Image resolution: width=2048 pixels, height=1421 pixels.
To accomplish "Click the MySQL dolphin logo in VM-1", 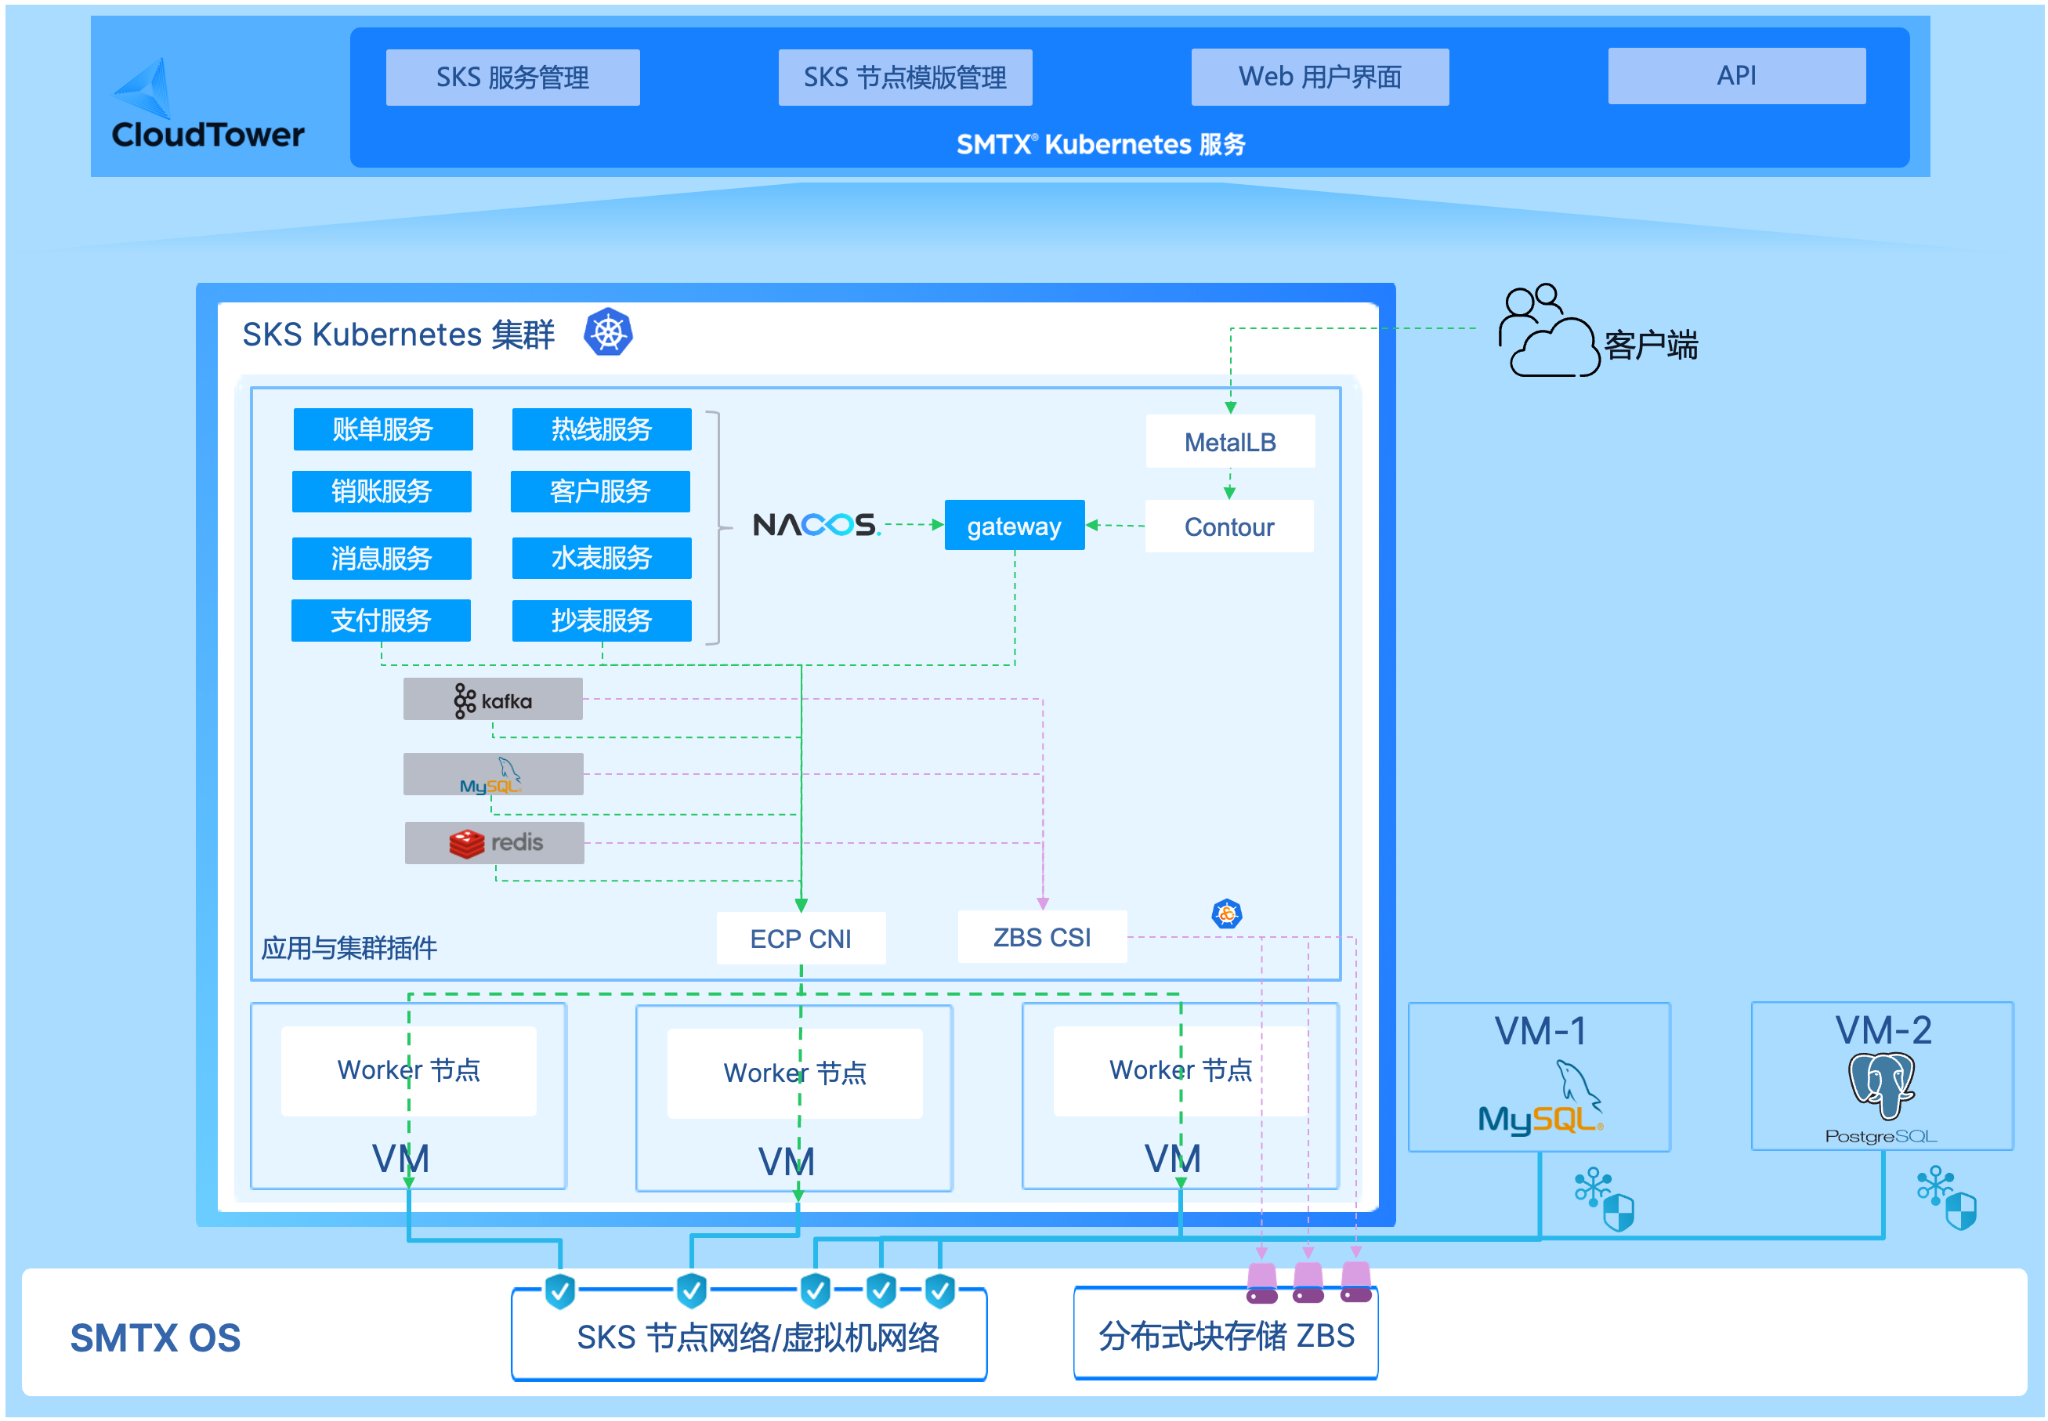I will click(1541, 1098).
